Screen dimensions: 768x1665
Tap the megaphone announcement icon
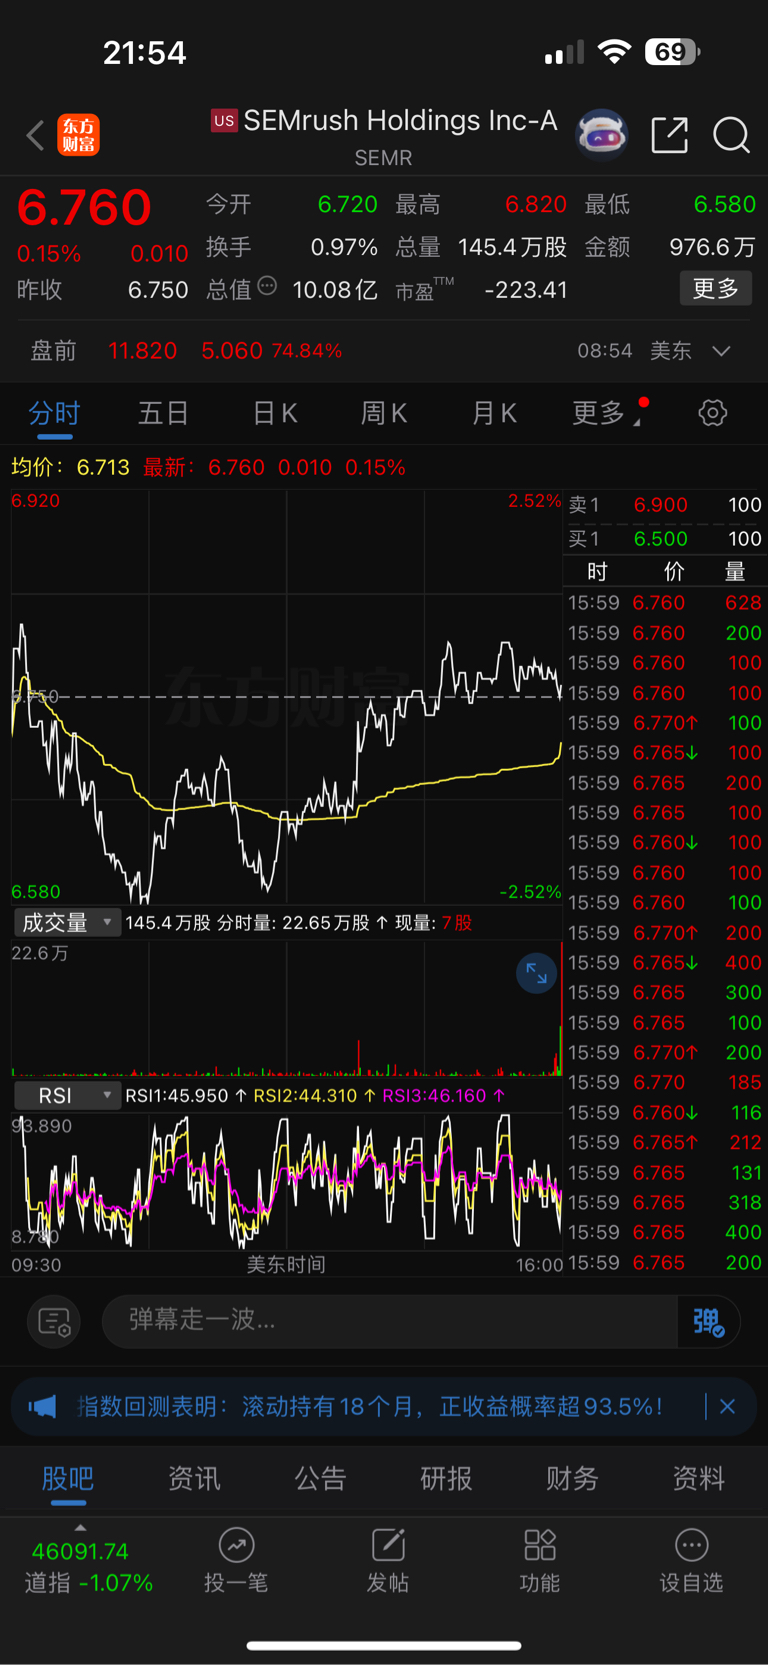[42, 1407]
